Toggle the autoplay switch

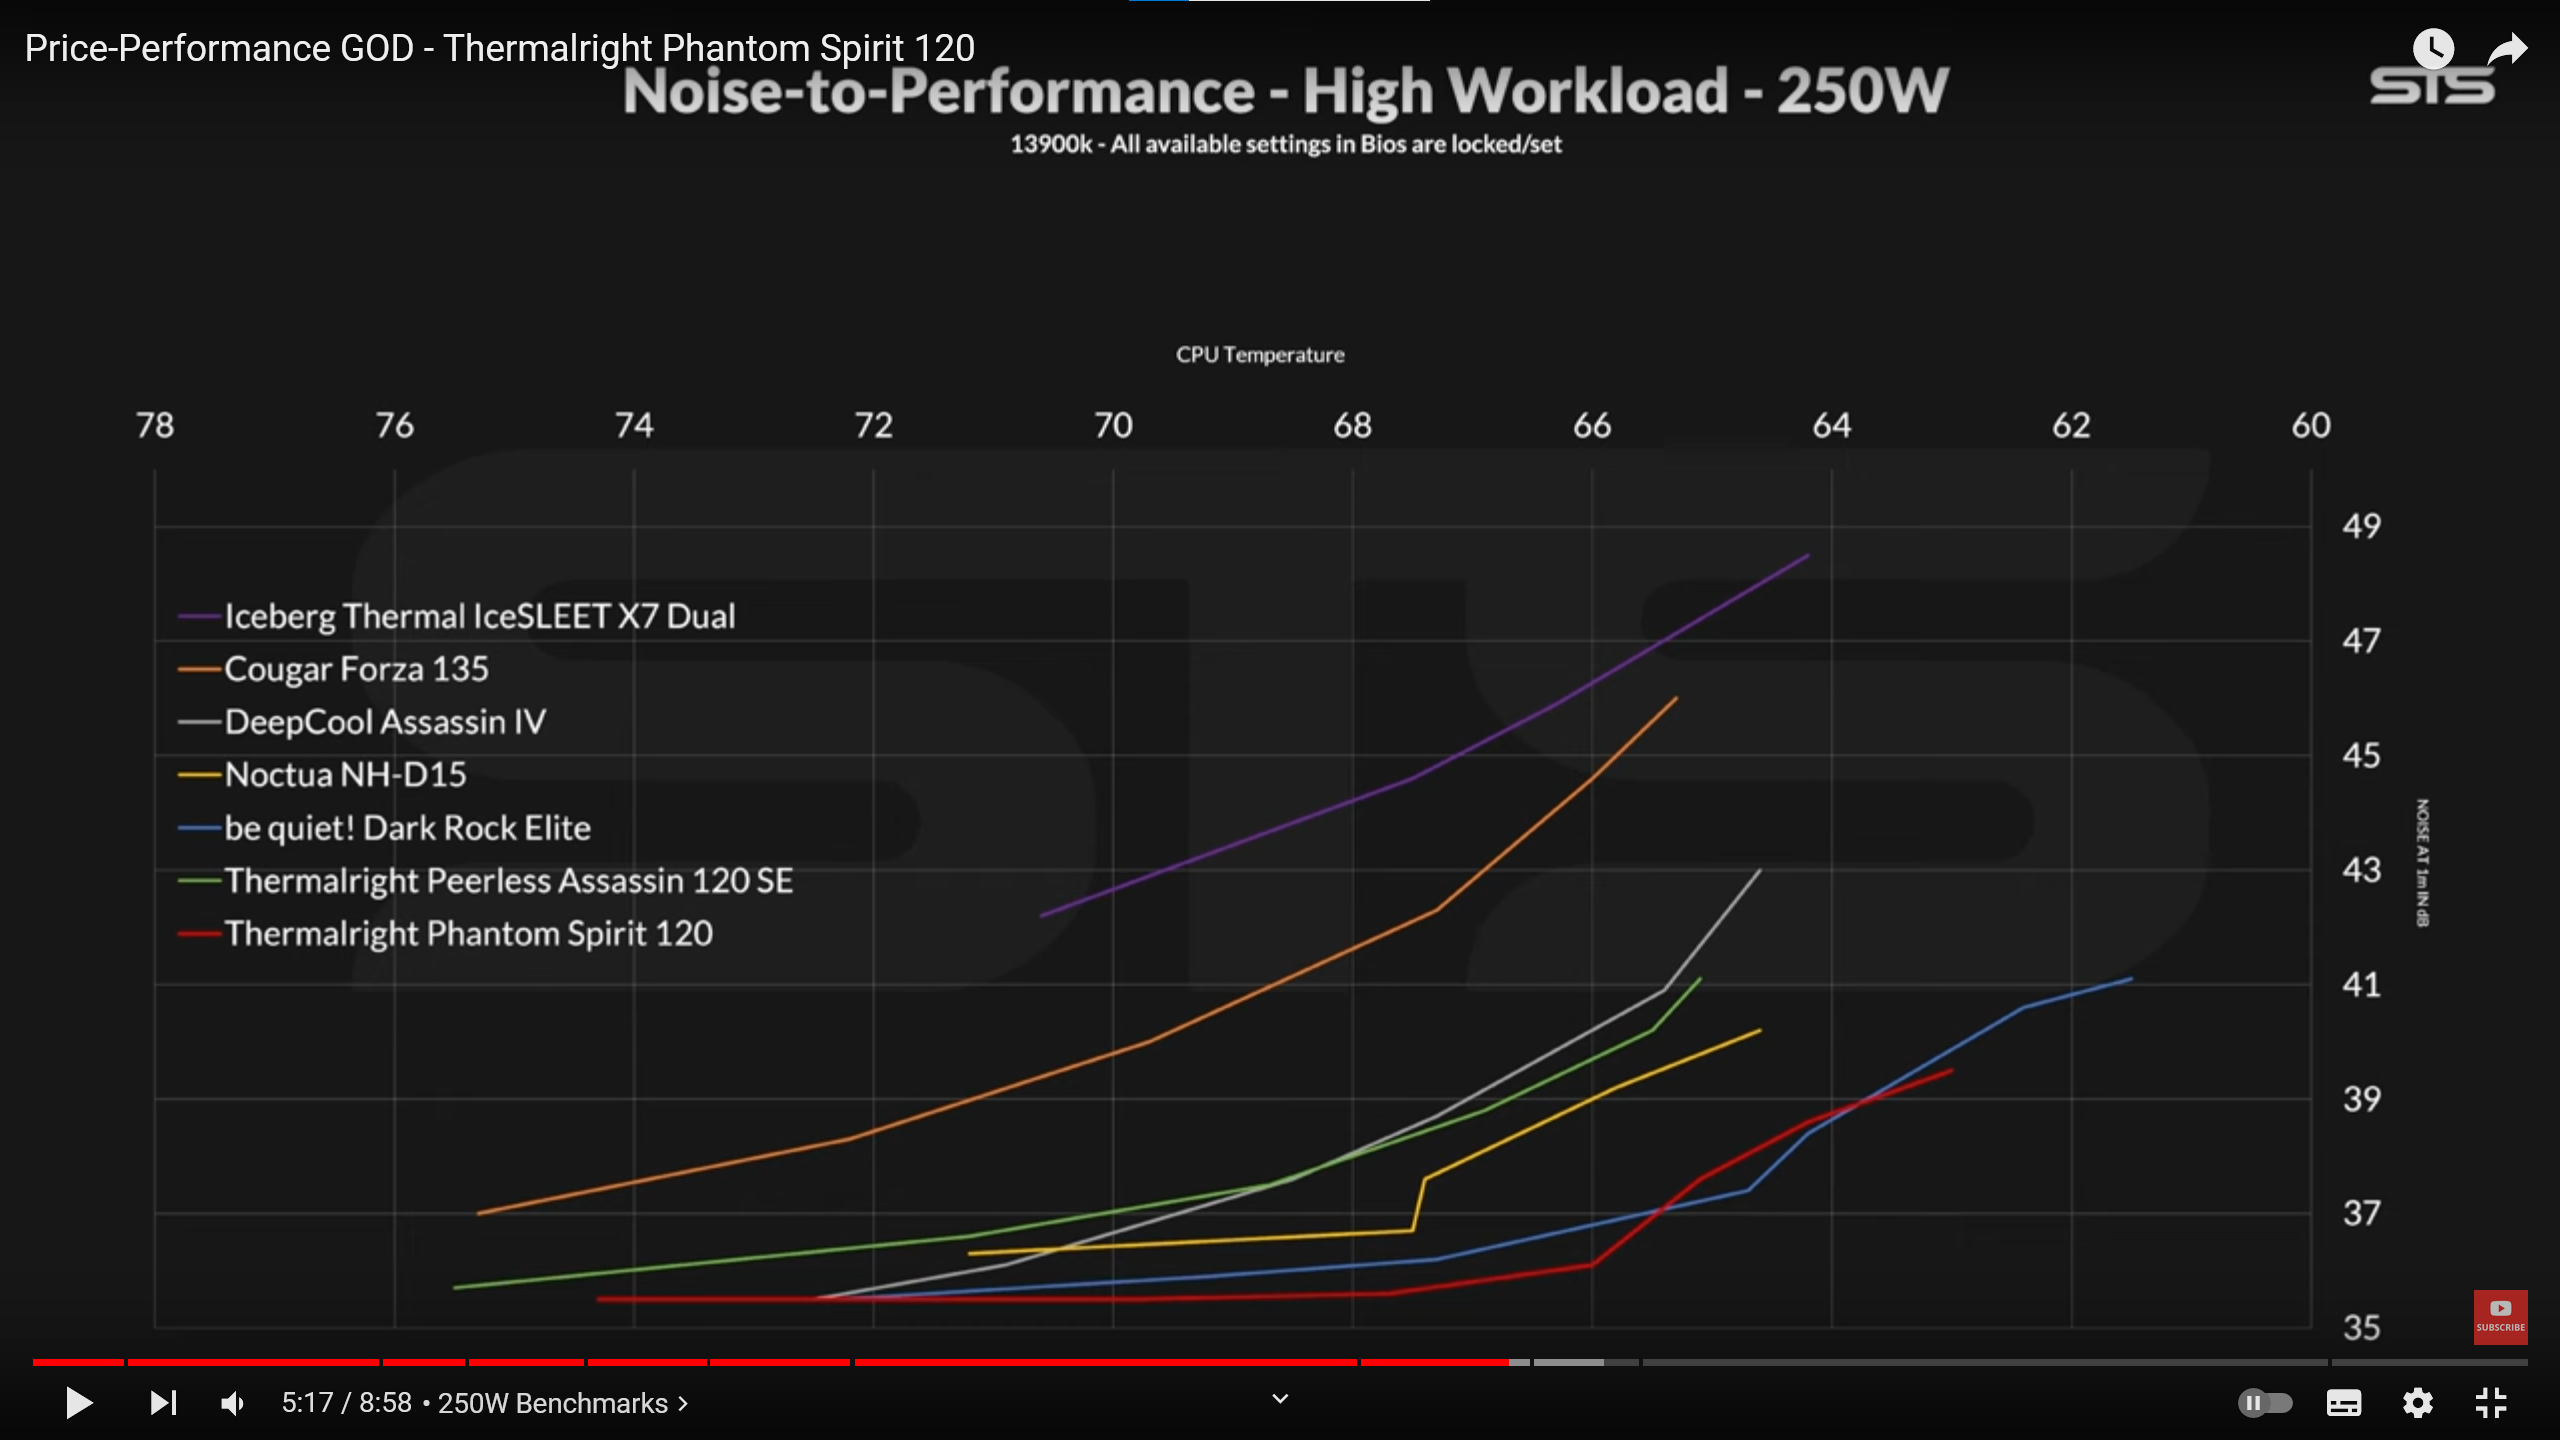click(x=2264, y=1403)
